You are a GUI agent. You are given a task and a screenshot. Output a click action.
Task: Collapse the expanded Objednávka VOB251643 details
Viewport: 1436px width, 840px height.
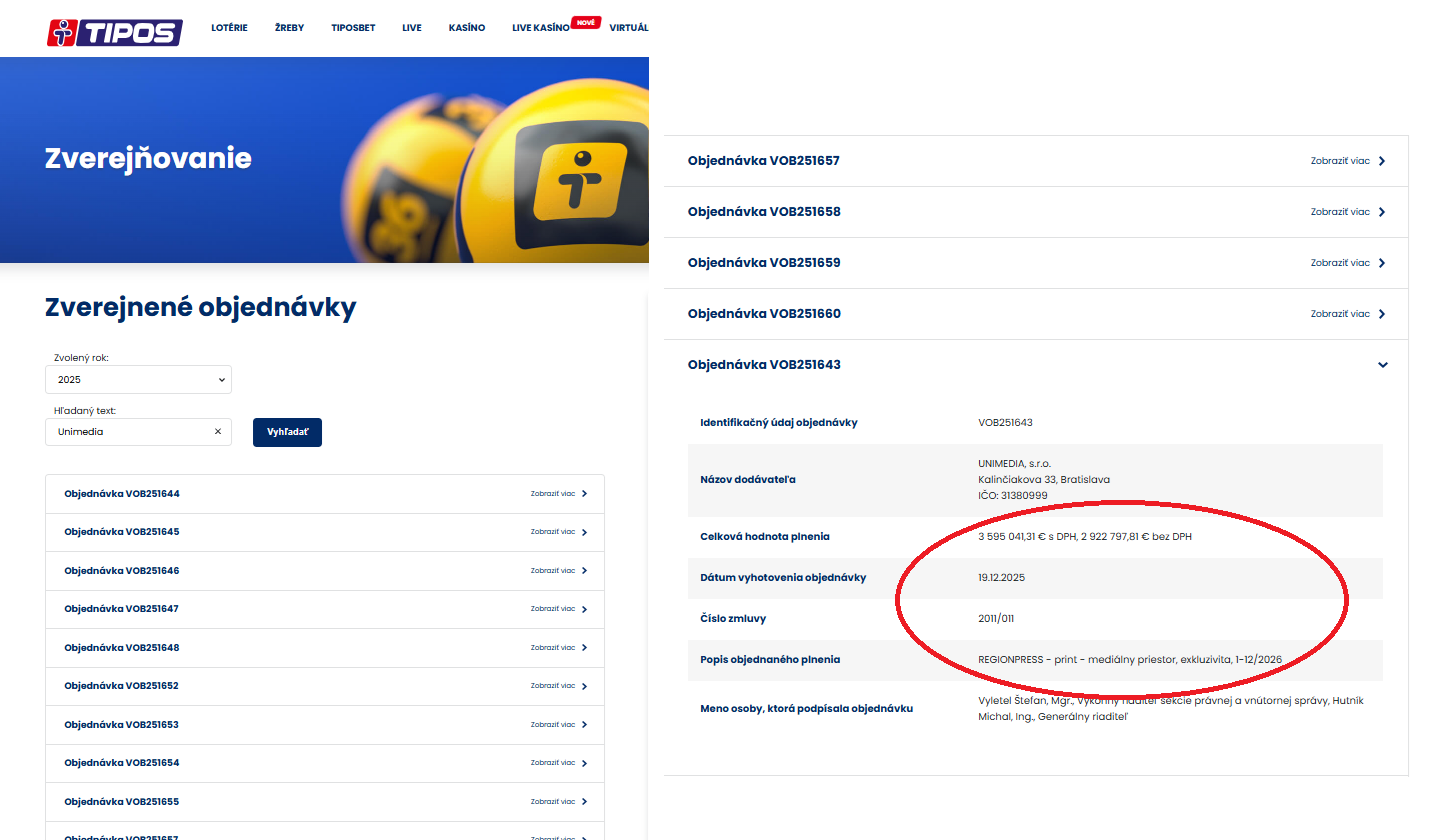1382,365
